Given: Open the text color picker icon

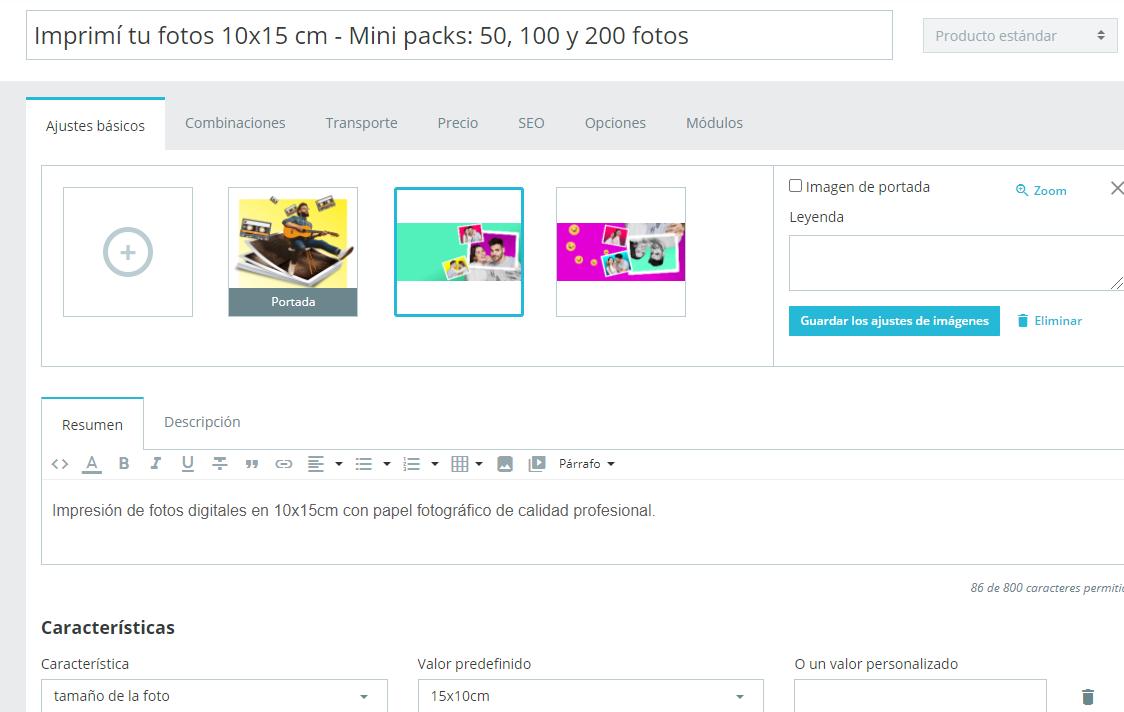Looking at the screenshot, I should point(92,464).
